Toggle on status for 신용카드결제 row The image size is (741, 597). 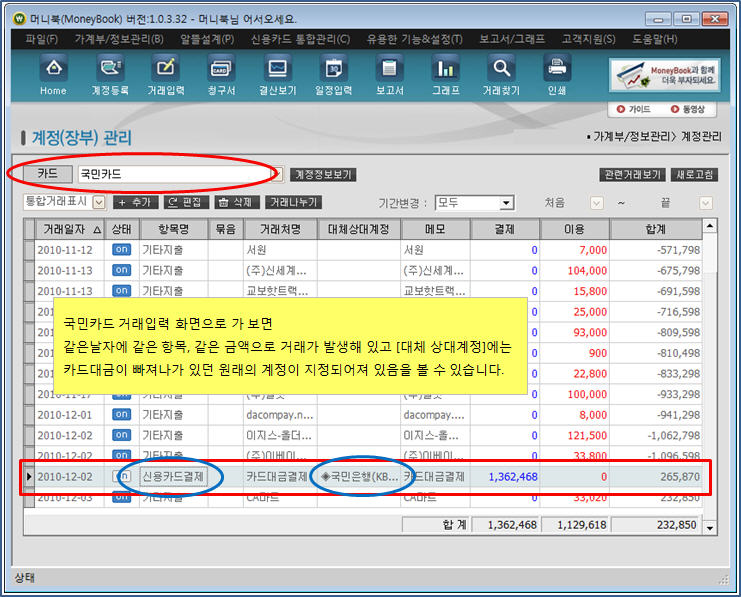[121, 476]
